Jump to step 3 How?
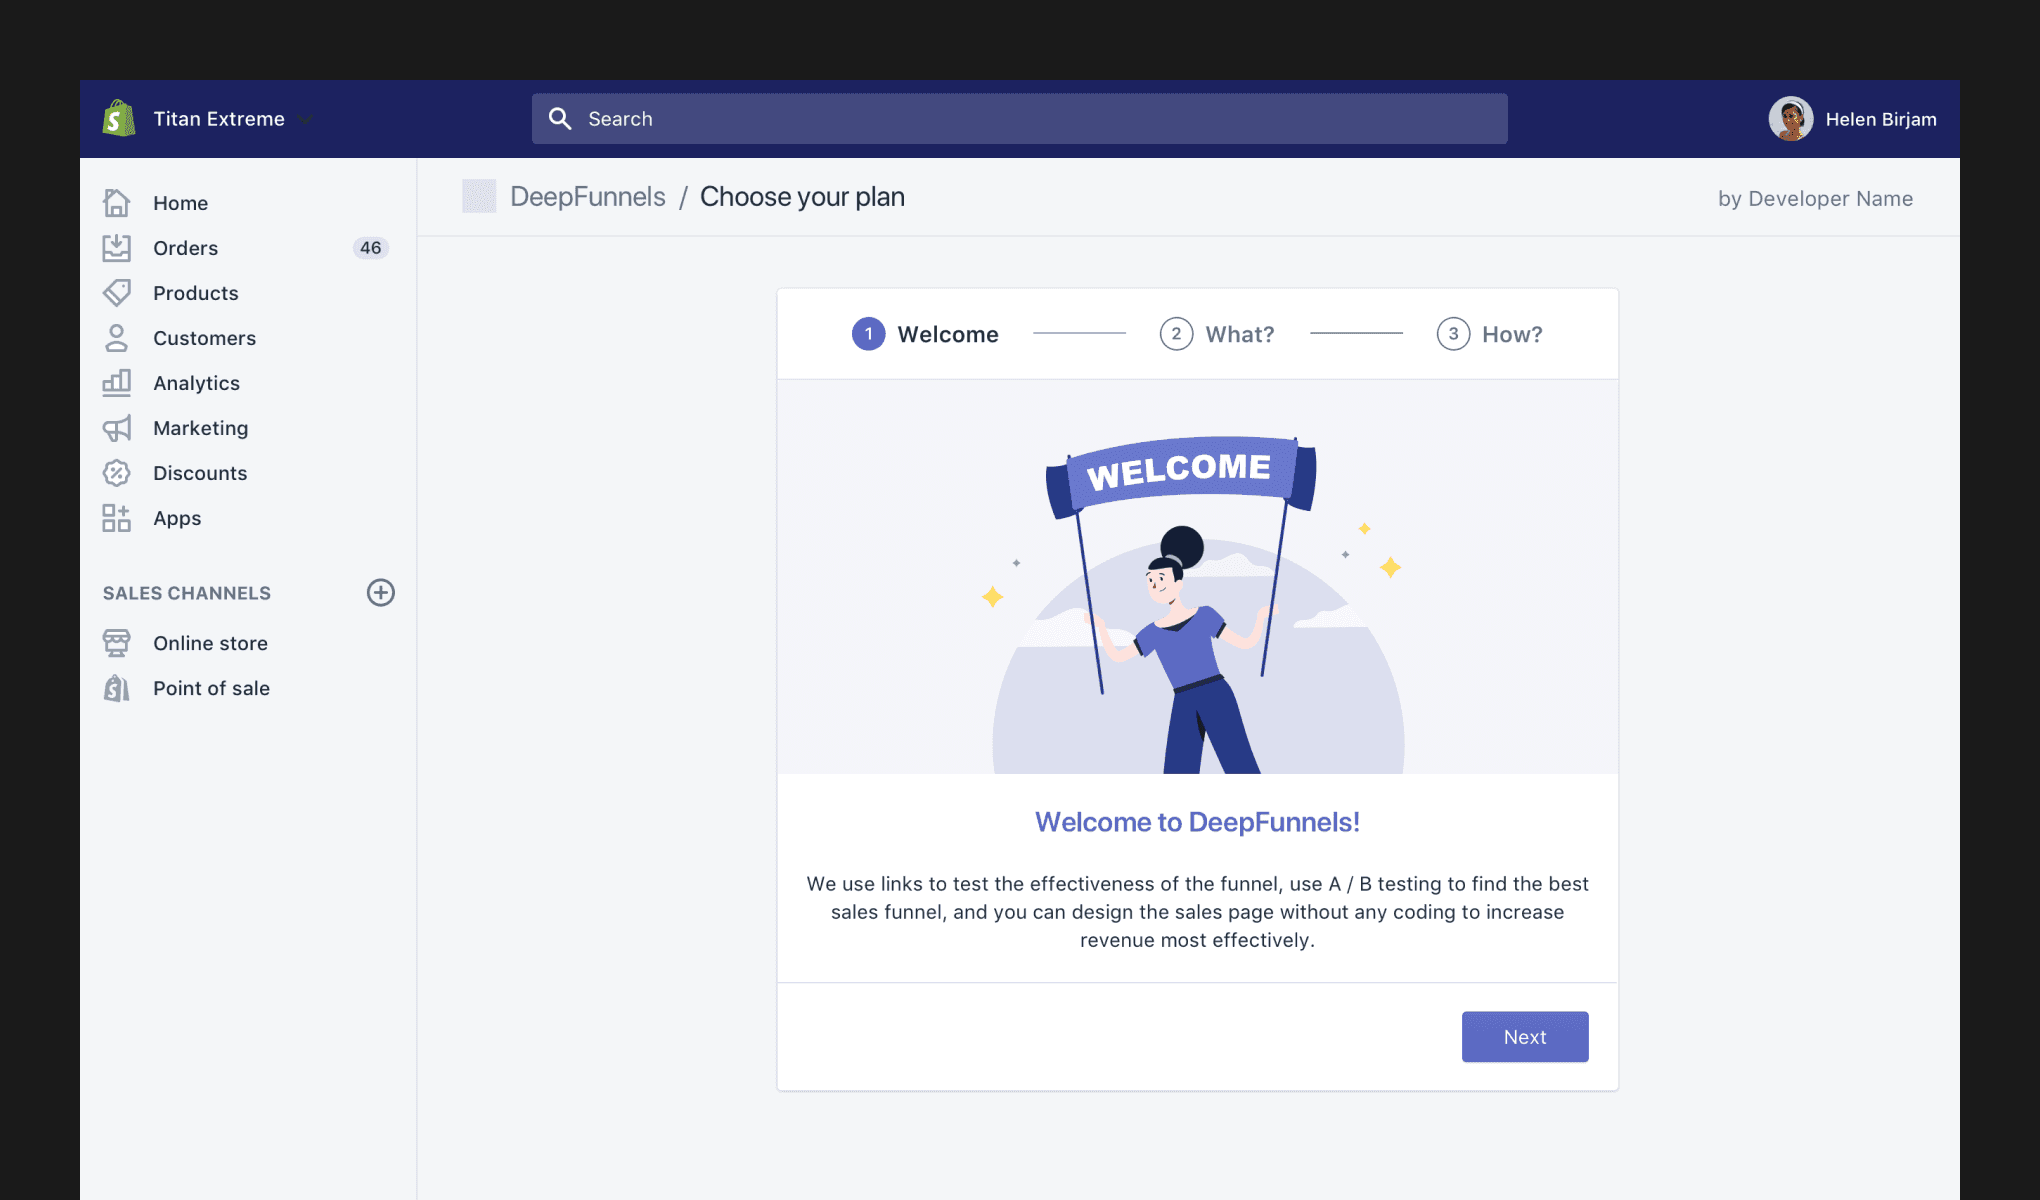This screenshot has width=2040, height=1200. [1490, 334]
